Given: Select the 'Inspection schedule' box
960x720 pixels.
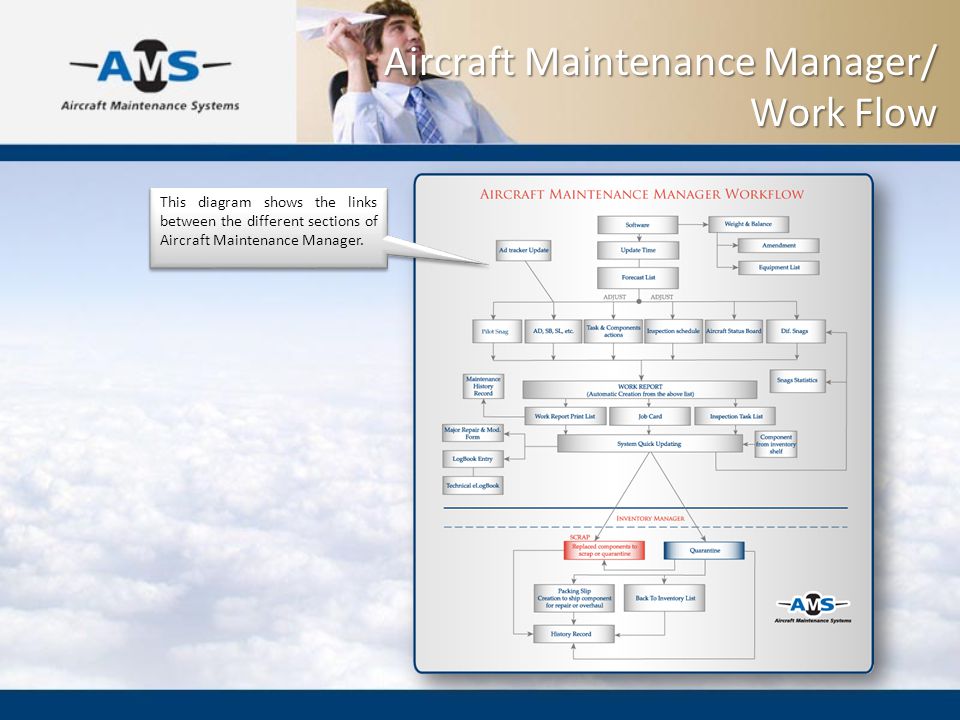Looking at the screenshot, I should click(673, 331).
